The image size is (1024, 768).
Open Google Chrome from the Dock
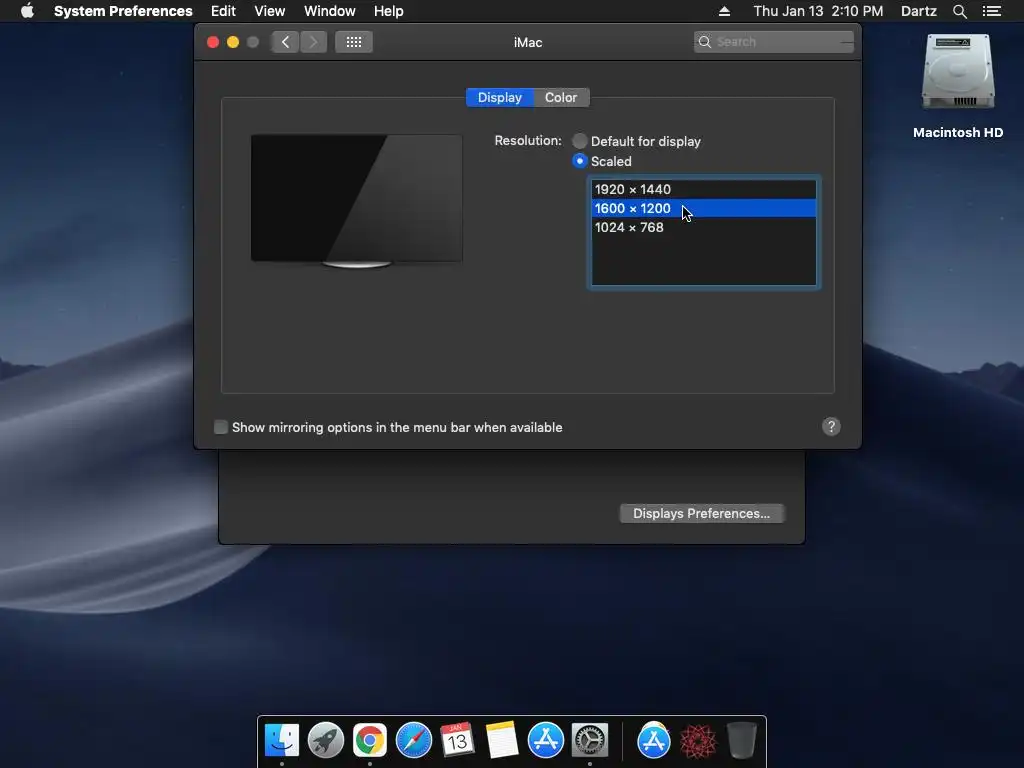[370, 741]
